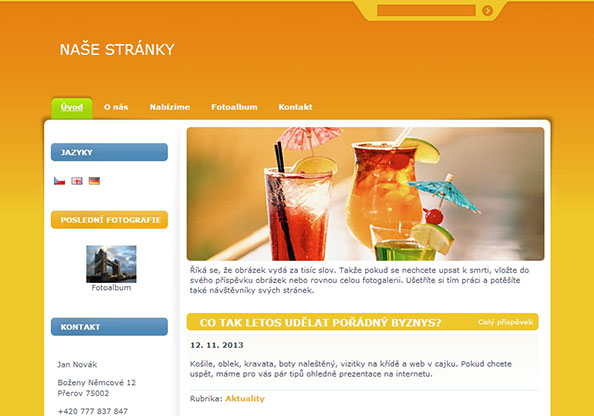This screenshot has height=416, width=594.
Task: Select the German flag language icon
Action: [x=94, y=181]
